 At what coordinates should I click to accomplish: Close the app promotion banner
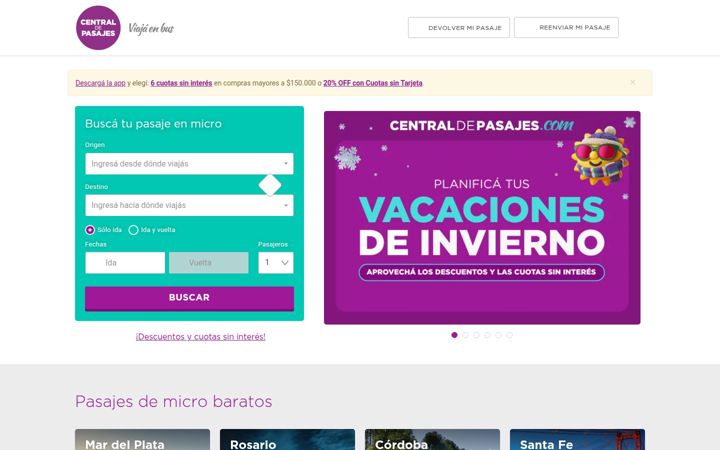pyautogui.click(x=633, y=82)
